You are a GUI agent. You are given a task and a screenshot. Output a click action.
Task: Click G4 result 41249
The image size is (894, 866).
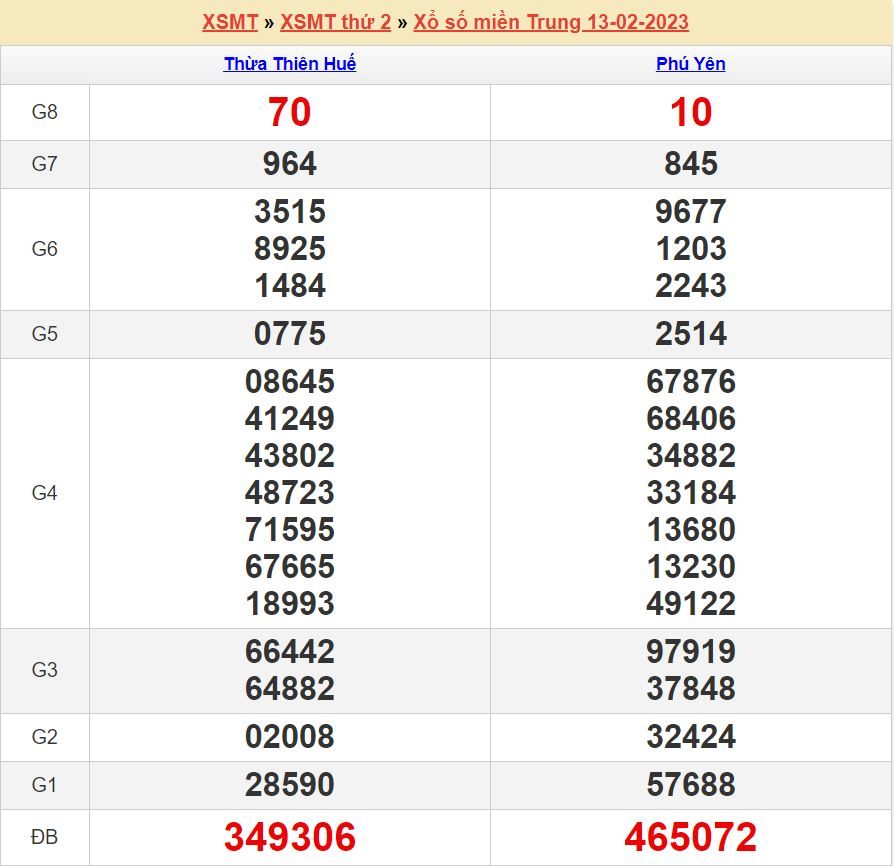pos(290,418)
